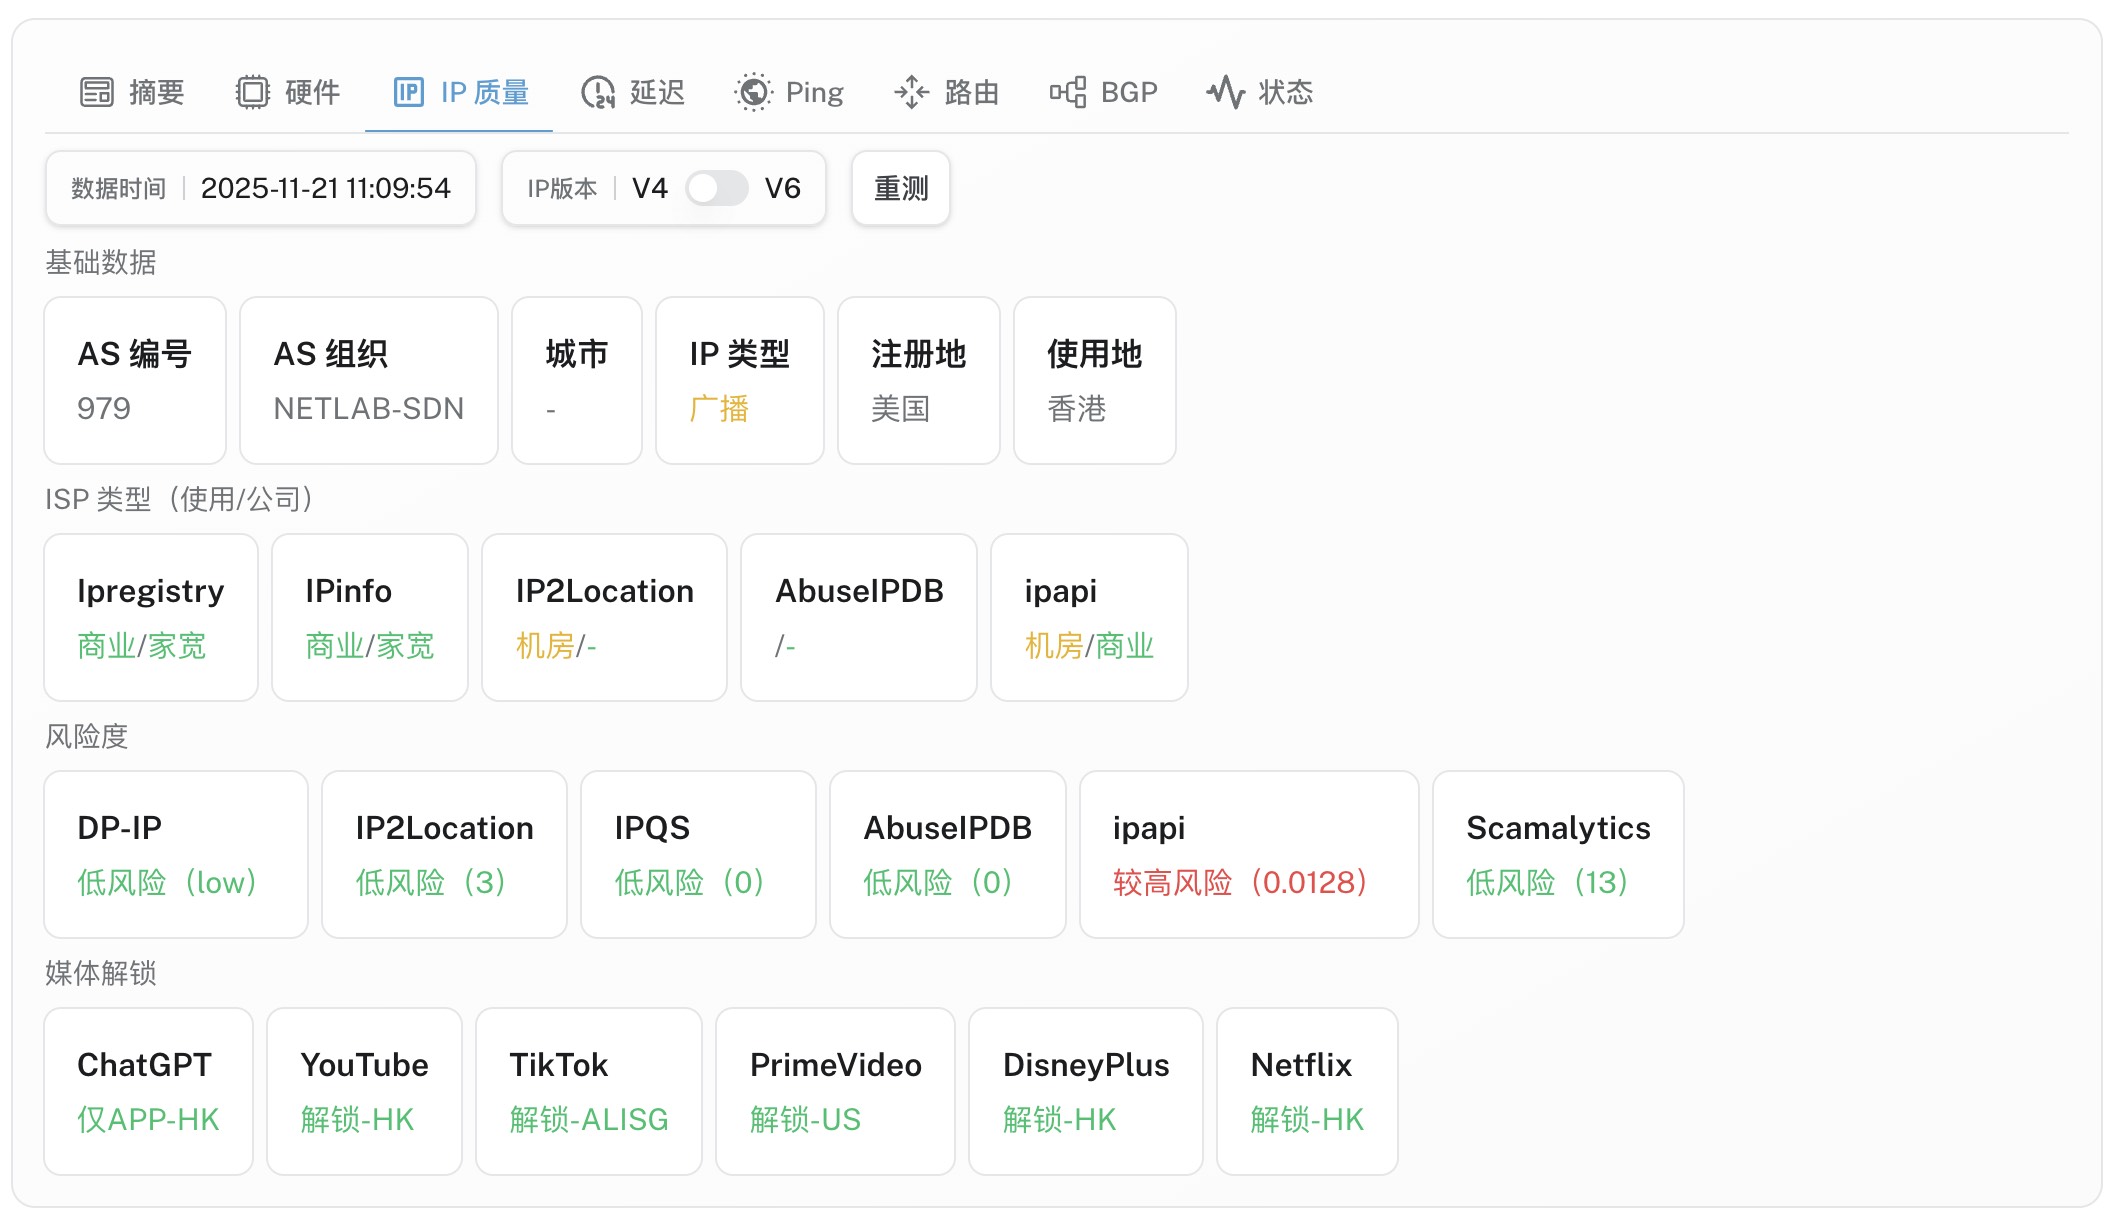
Task: Click the routing (路由) arrows icon
Action: tap(911, 92)
